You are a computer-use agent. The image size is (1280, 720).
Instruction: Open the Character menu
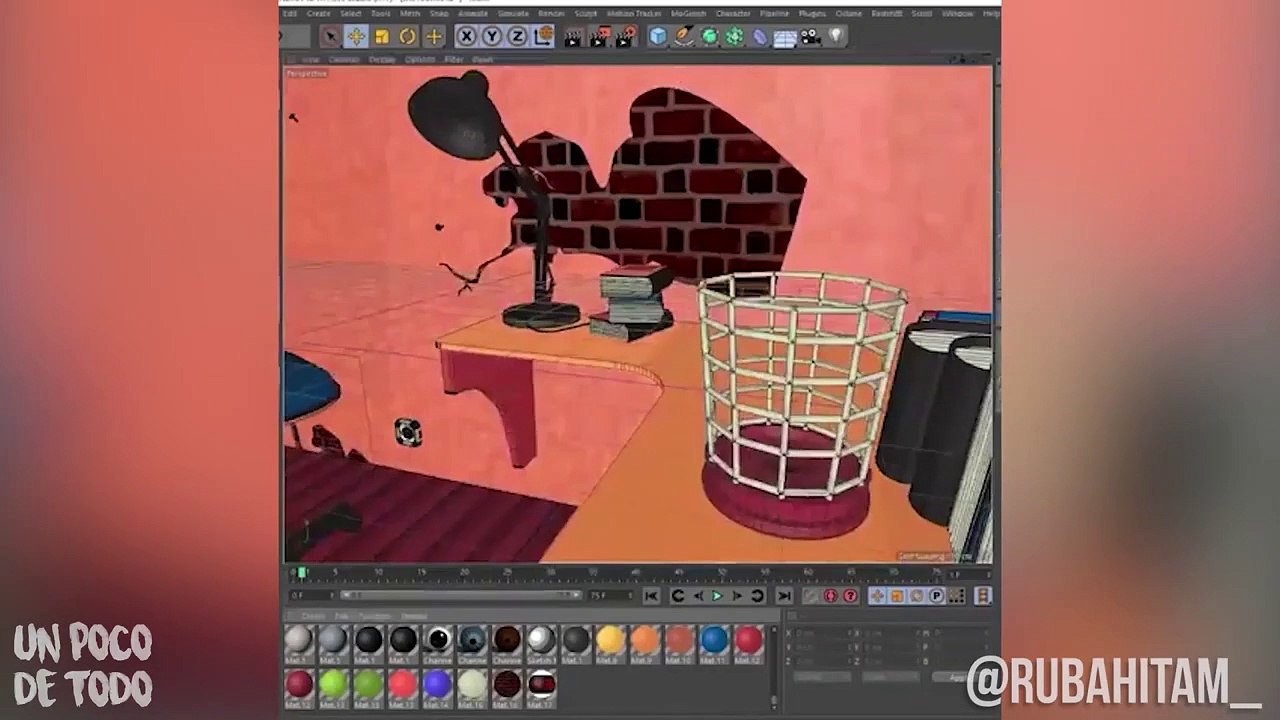pyautogui.click(x=733, y=14)
